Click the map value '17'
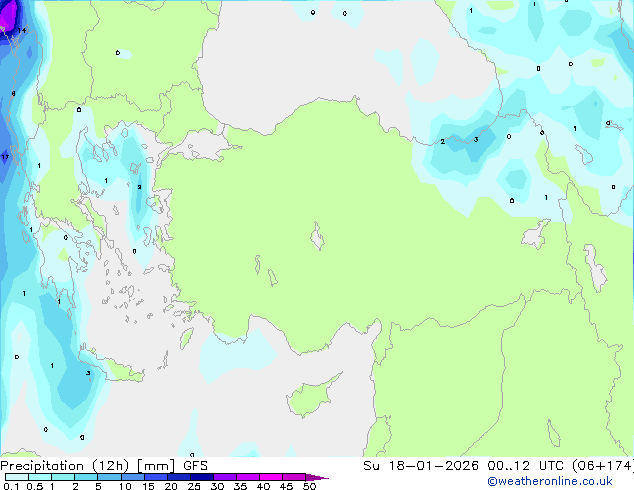This screenshot has height=490, width=634. (5, 157)
